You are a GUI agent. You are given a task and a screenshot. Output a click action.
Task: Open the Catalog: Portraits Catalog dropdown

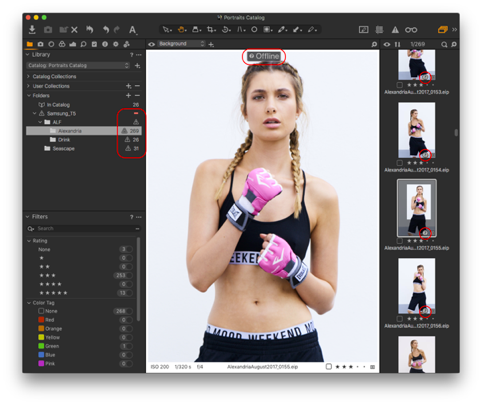pos(78,65)
